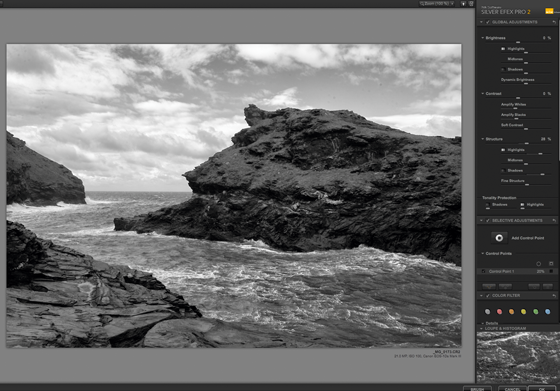
Task: Click Brightness Highlights icon
Action: (x=503, y=49)
